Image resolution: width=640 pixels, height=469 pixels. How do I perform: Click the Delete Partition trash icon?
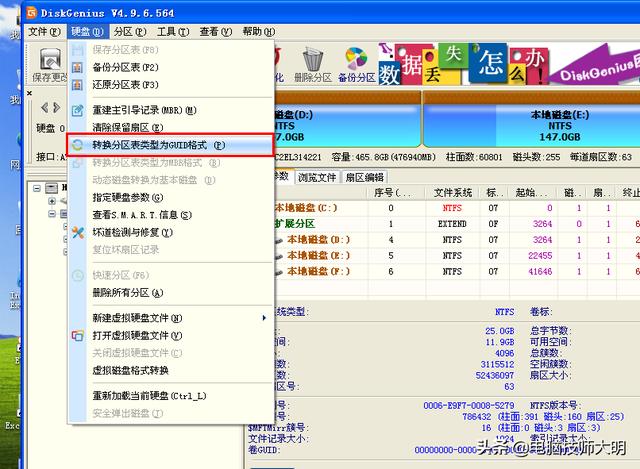pyautogui.click(x=313, y=60)
